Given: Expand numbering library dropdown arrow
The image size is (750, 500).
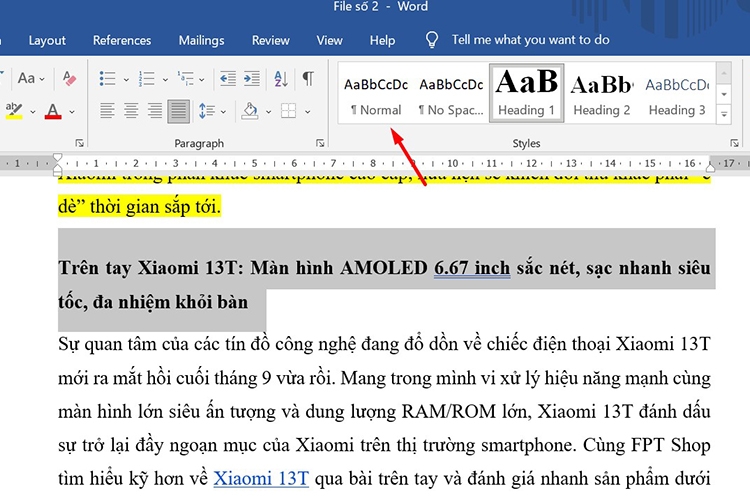Looking at the screenshot, I should 165,79.
